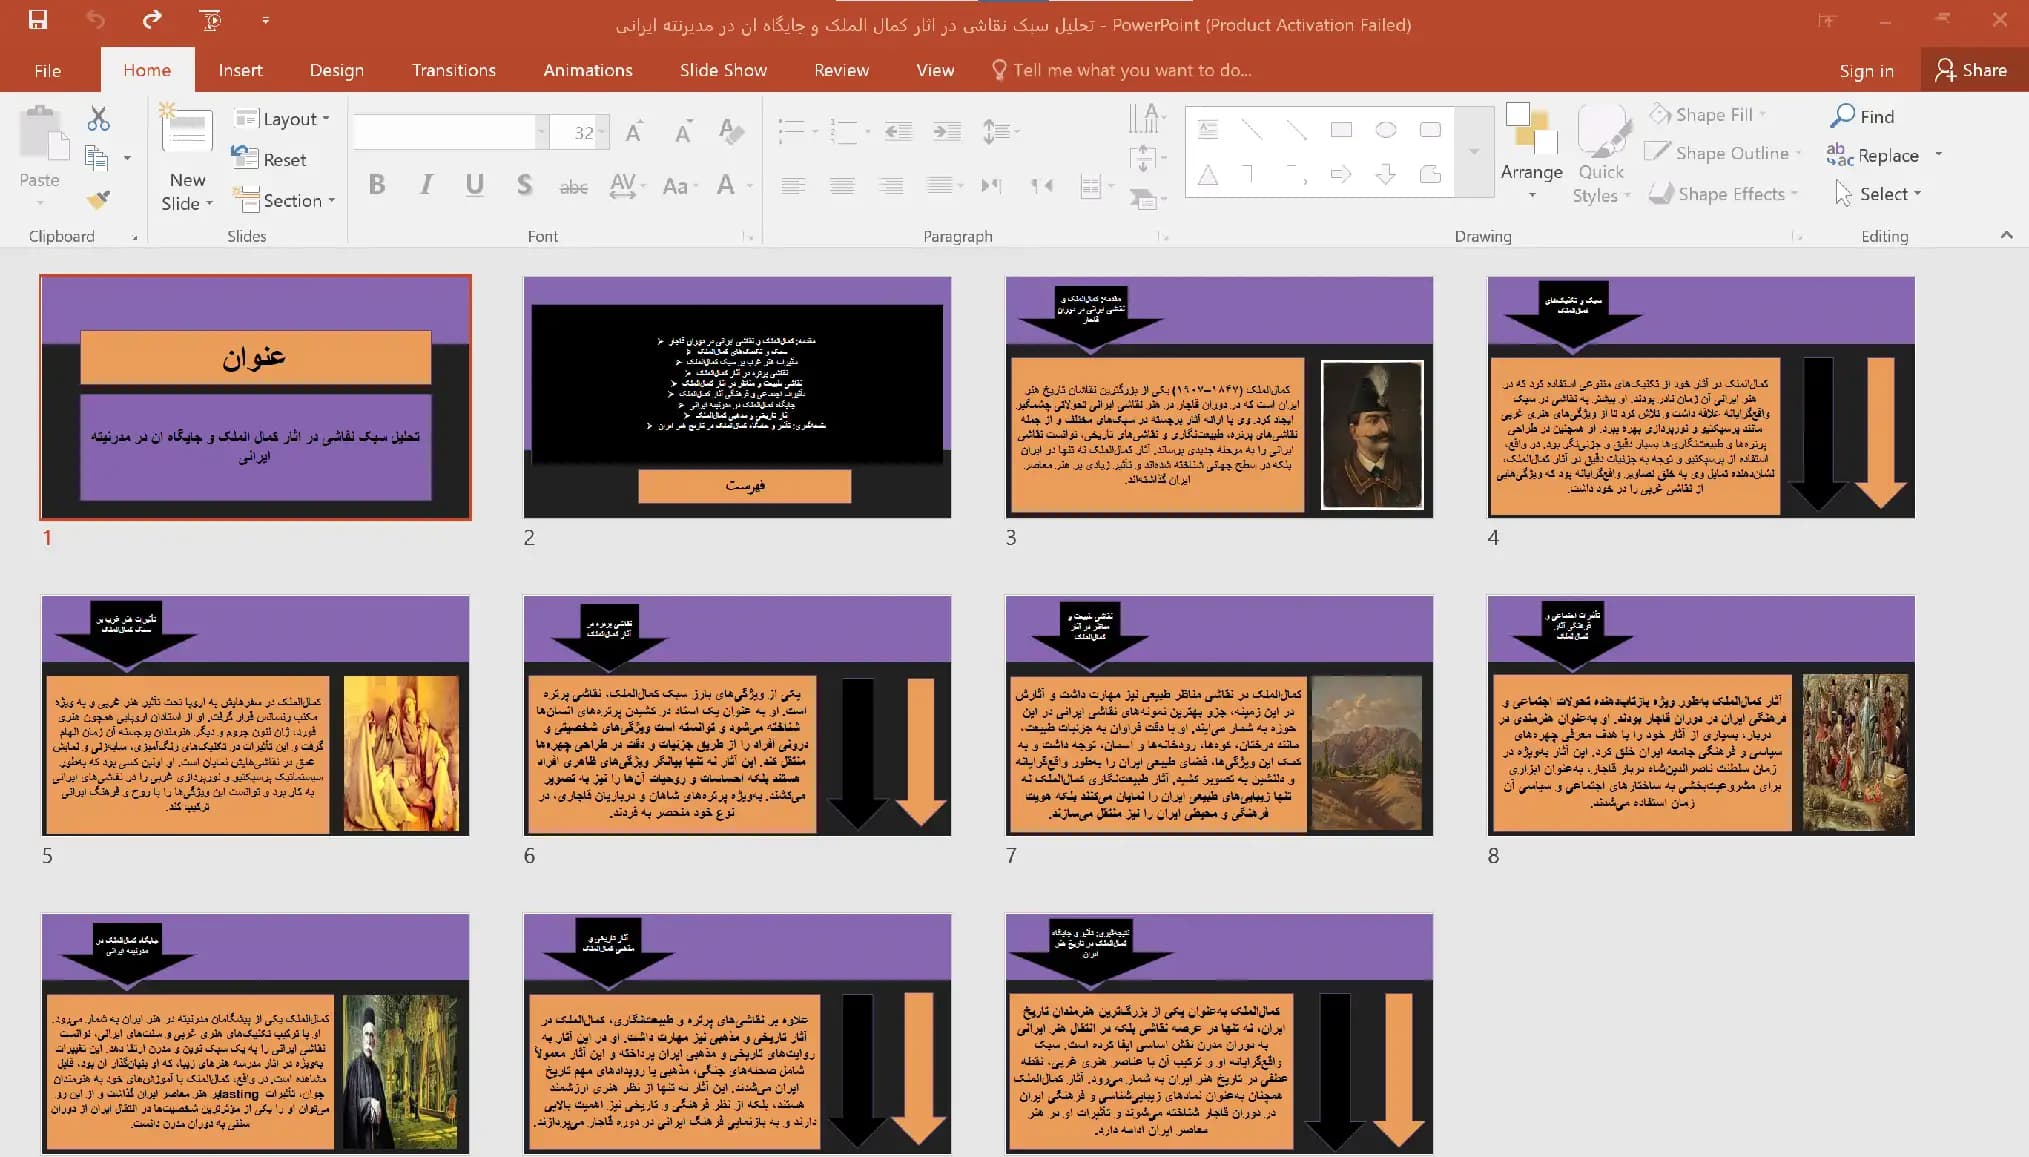Open the File menu tab
Image resolution: width=2029 pixels, height=1157 pixels.
pos(47,70)
